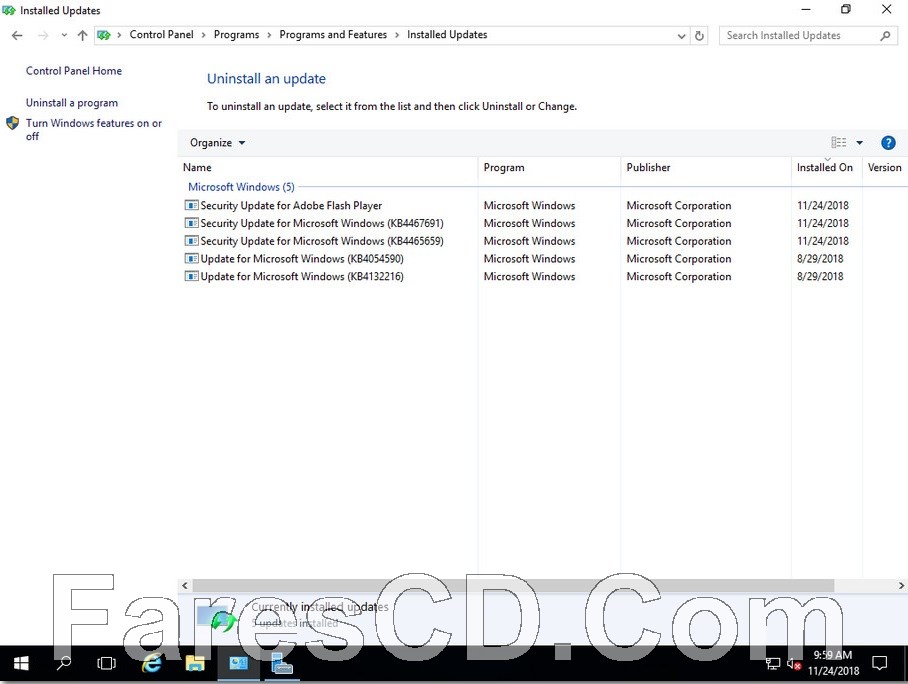Collapse the Microsoft Windows (5) group
This screenshot has height=684, width=908.
pos(241,187)
